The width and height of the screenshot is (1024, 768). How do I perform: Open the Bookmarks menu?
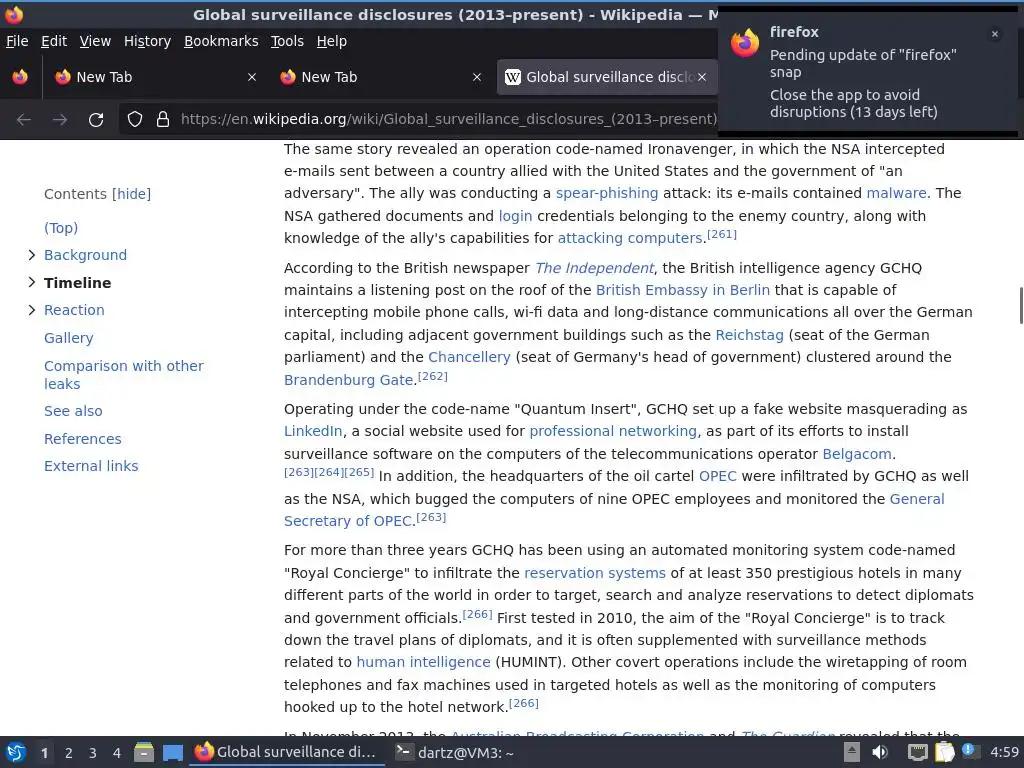[x=221, y=41]
